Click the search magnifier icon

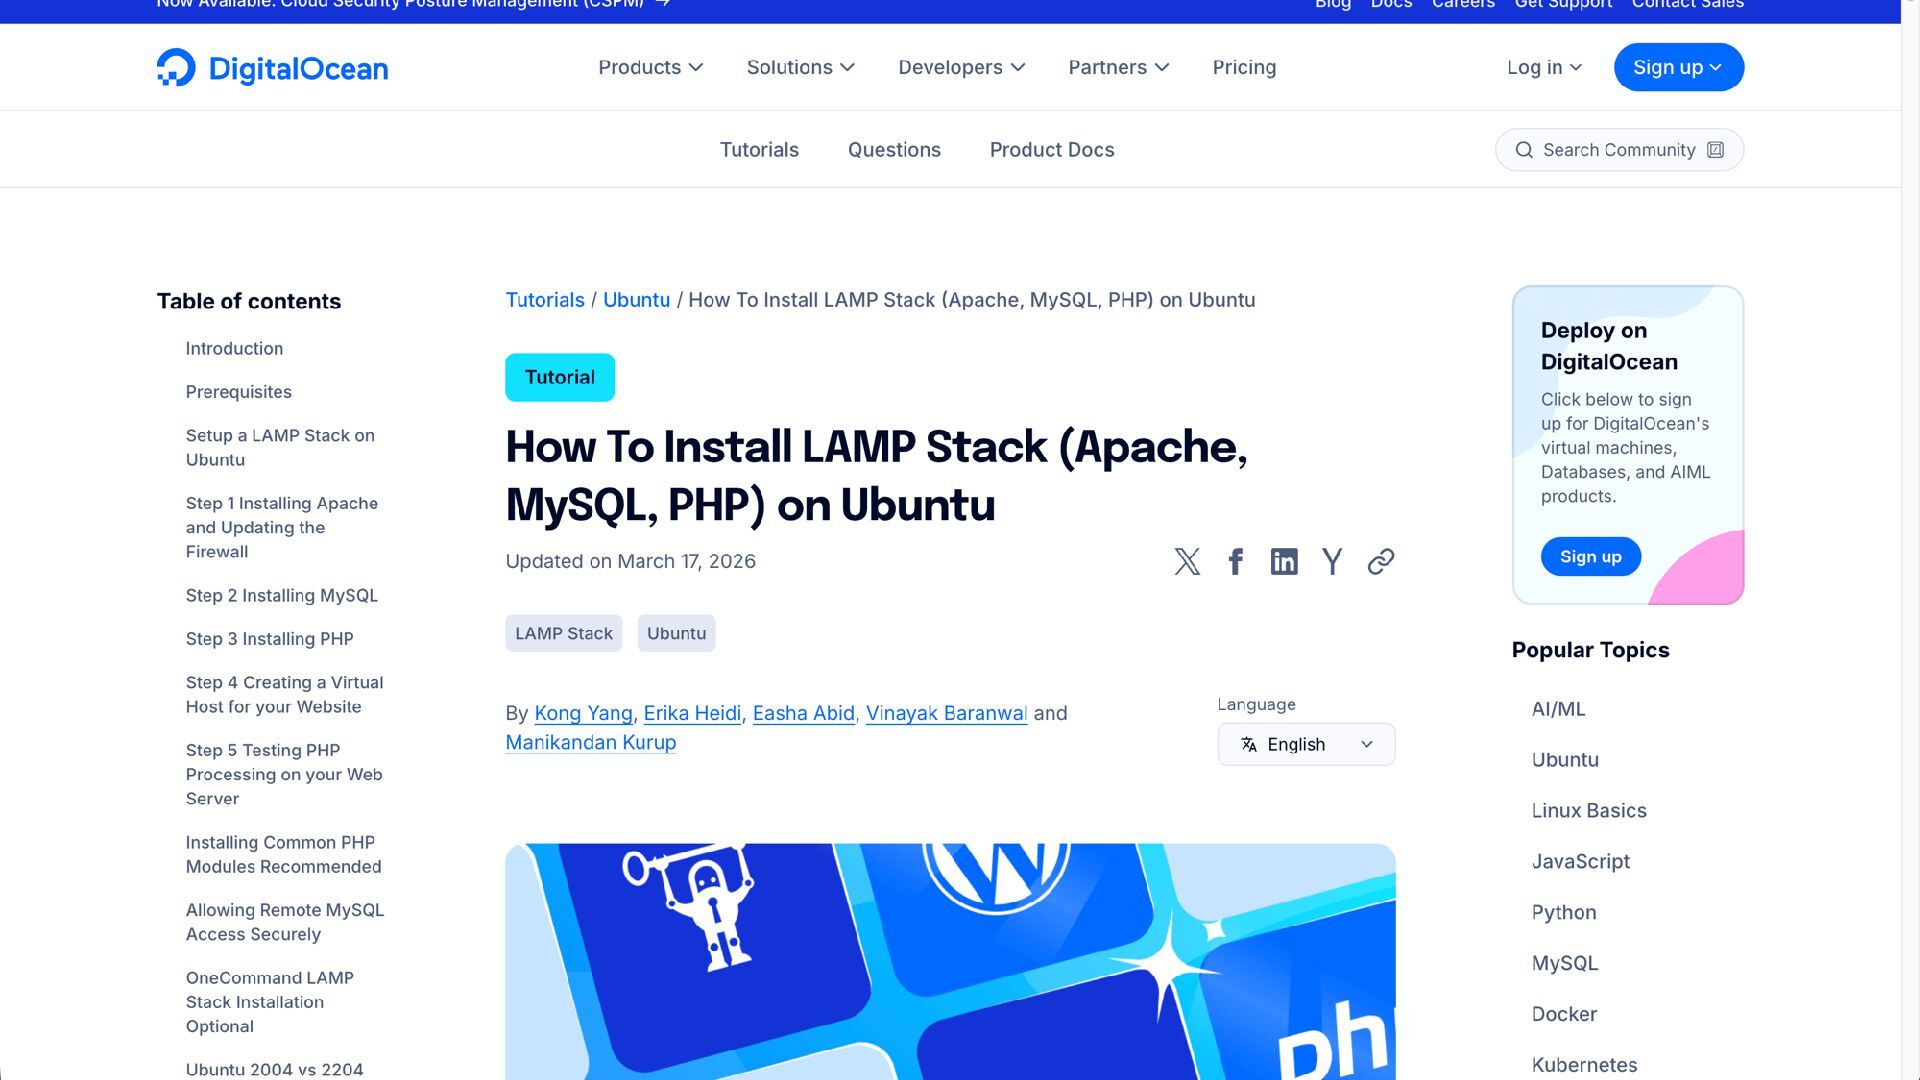click(1524, 150)
